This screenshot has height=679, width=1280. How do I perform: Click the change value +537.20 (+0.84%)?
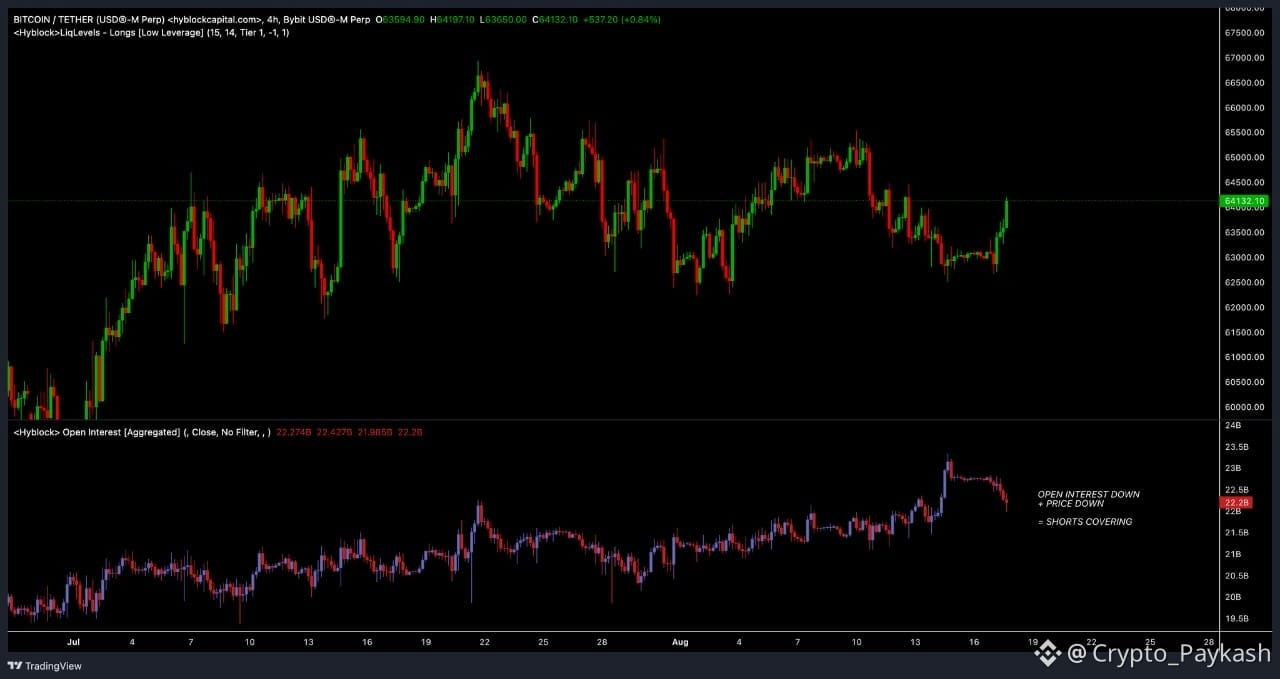click(622, 20)
